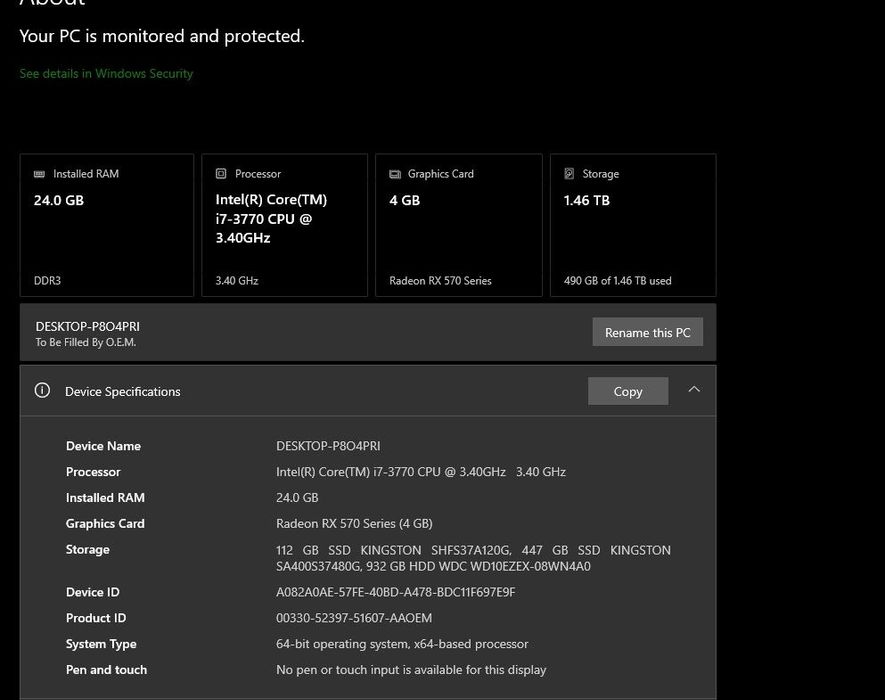Select the 24.0 GB value in RAM card
885x700 pixels.
point(59,200)
